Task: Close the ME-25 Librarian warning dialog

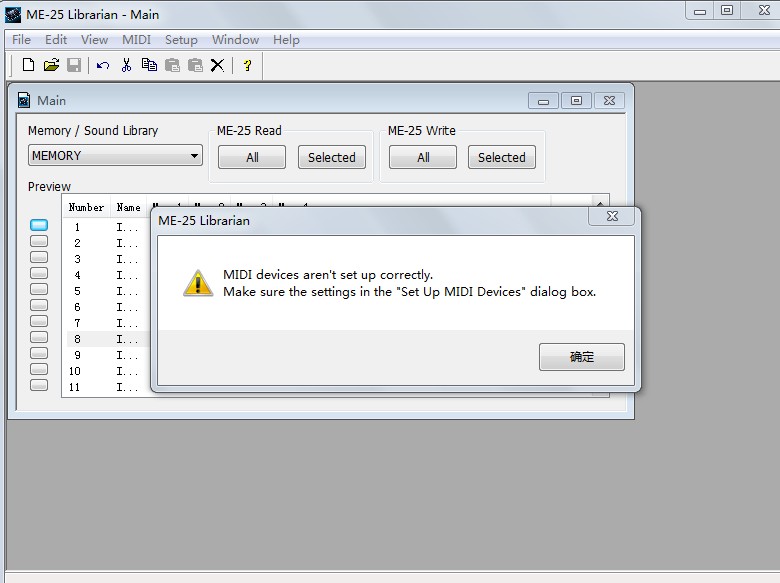Action: pos(612,216)
